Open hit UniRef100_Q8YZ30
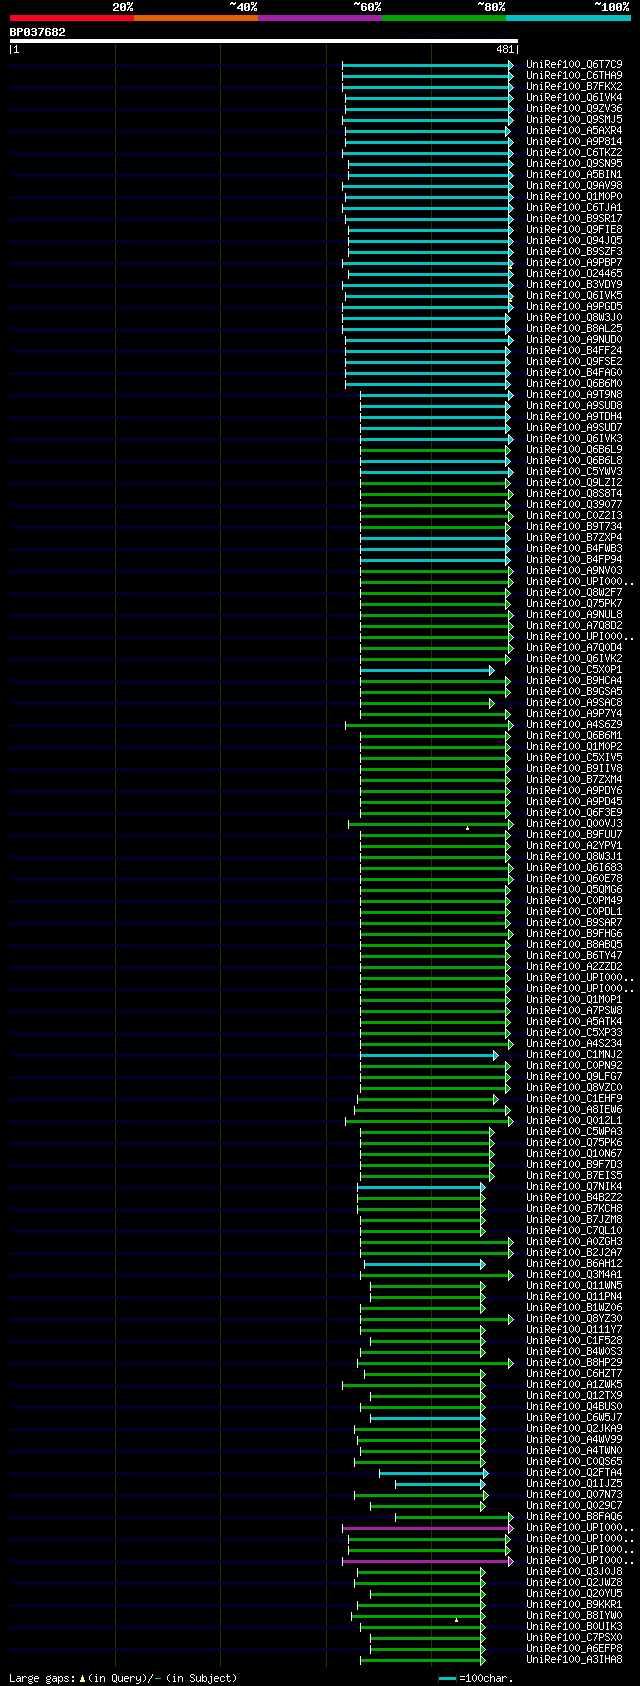 click(574, 1318)
